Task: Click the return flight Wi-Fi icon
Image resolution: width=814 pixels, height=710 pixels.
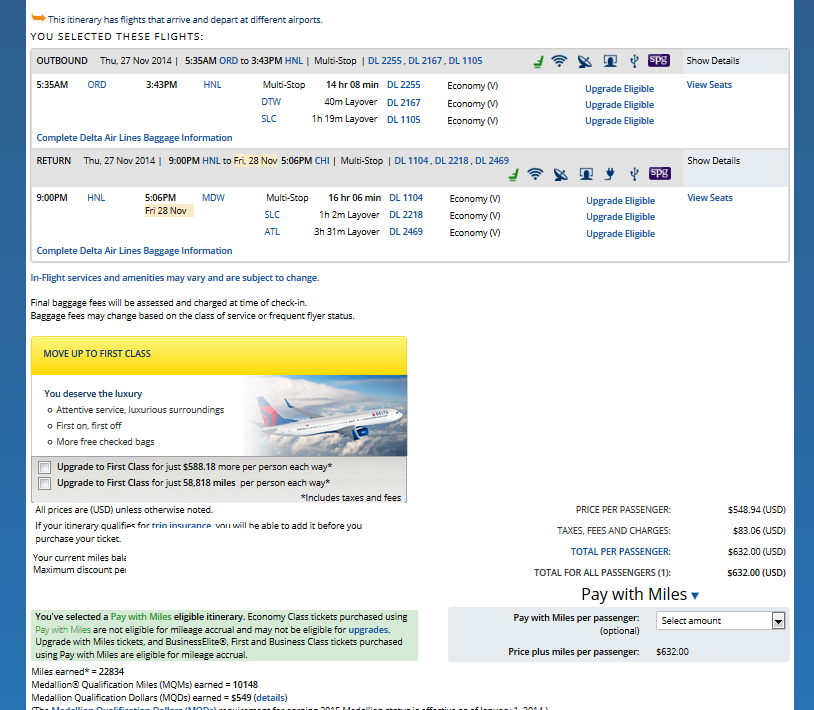Action: click(536, 174)
